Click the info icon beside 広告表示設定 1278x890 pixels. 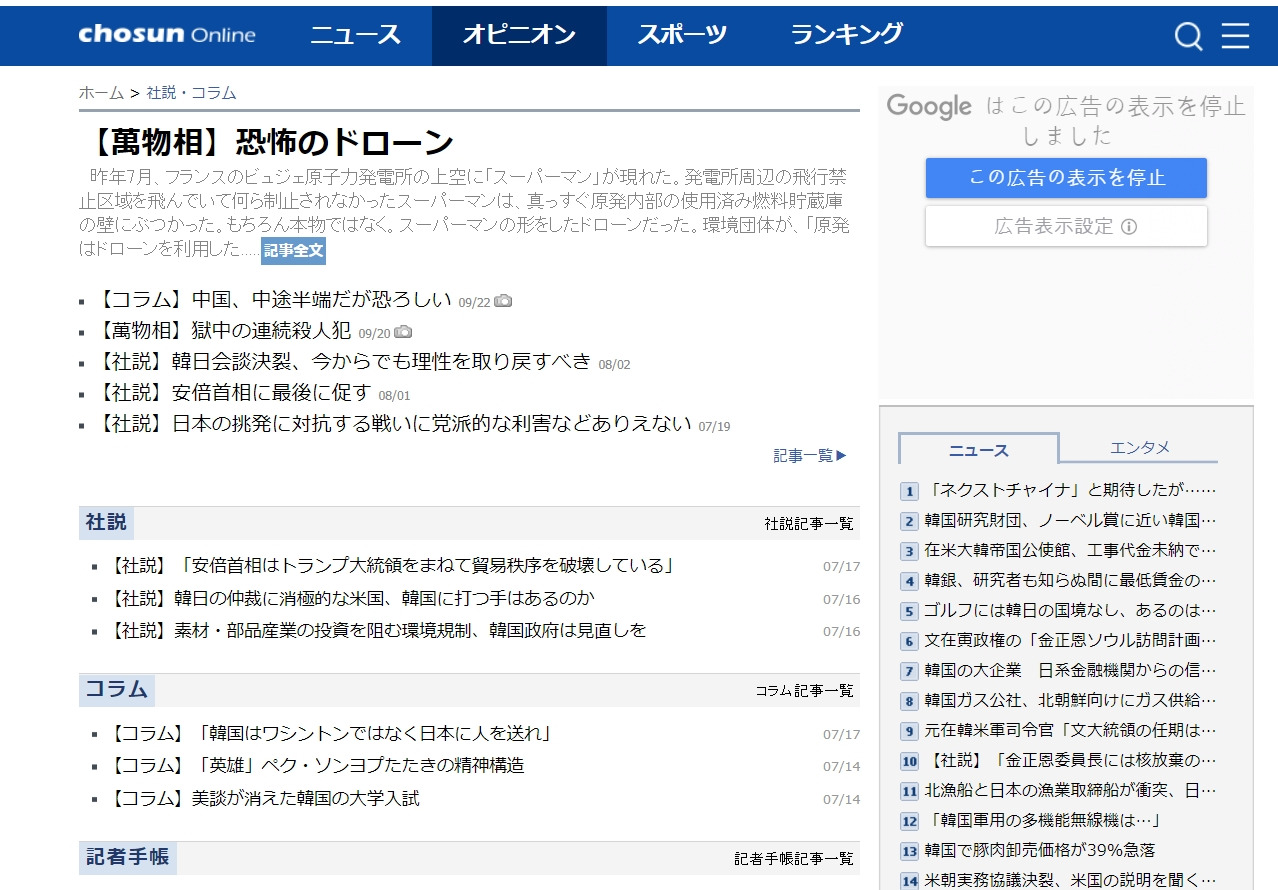[x=1129, y=227]
